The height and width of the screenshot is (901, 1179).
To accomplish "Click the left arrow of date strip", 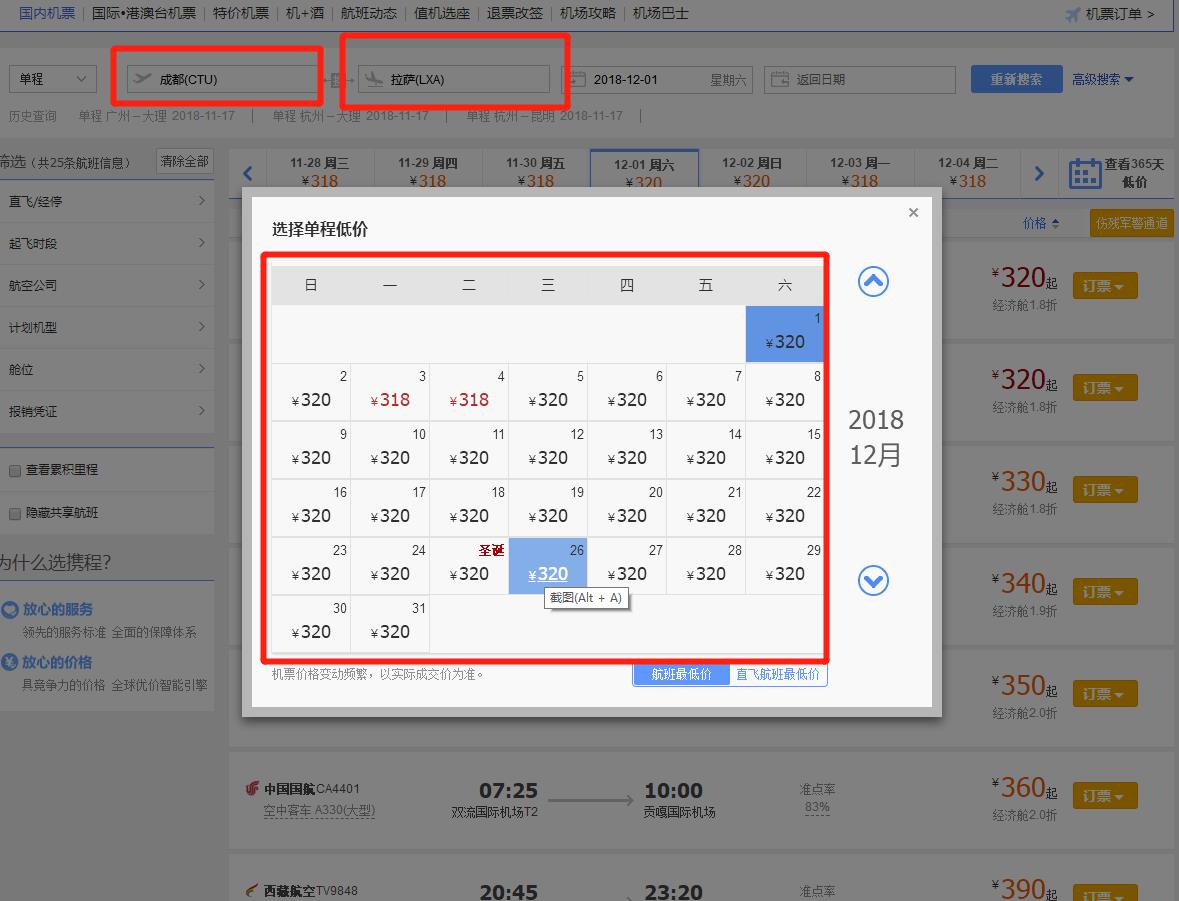I will (x=248, y=174).
